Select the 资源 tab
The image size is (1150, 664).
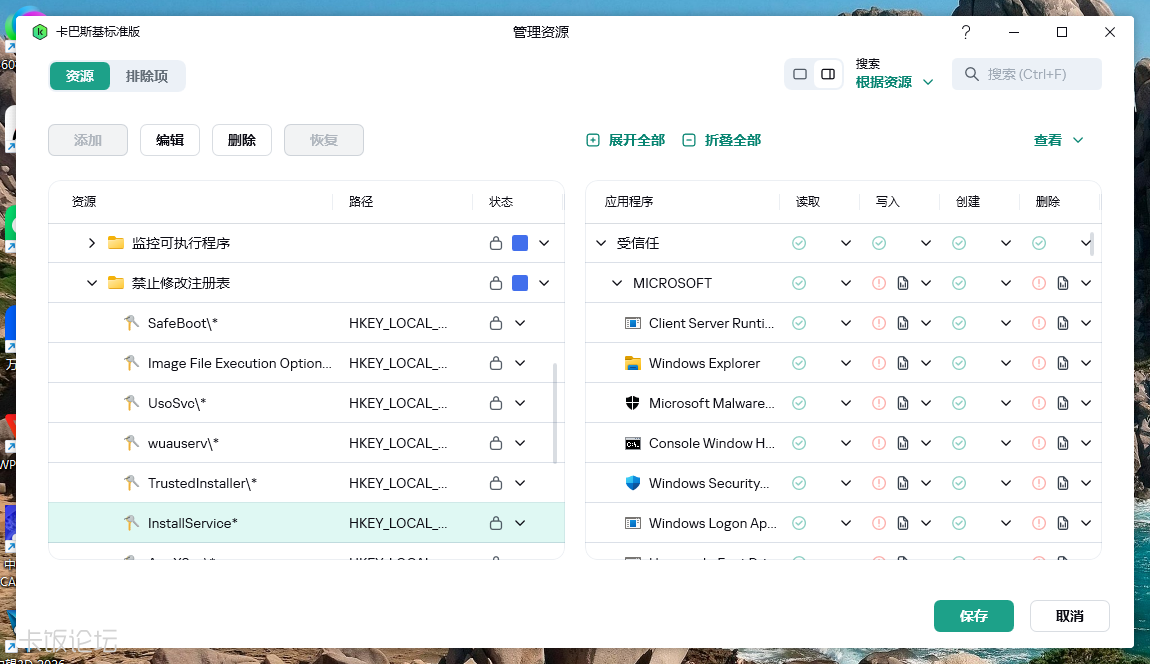(x=80, y=76)
